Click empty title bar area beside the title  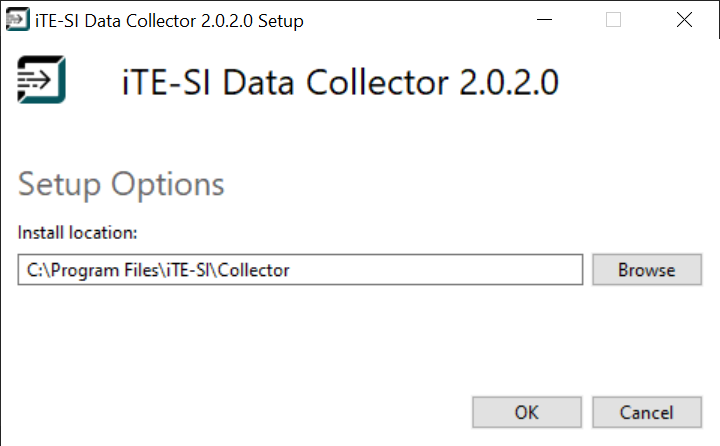(x=420, y=20)
